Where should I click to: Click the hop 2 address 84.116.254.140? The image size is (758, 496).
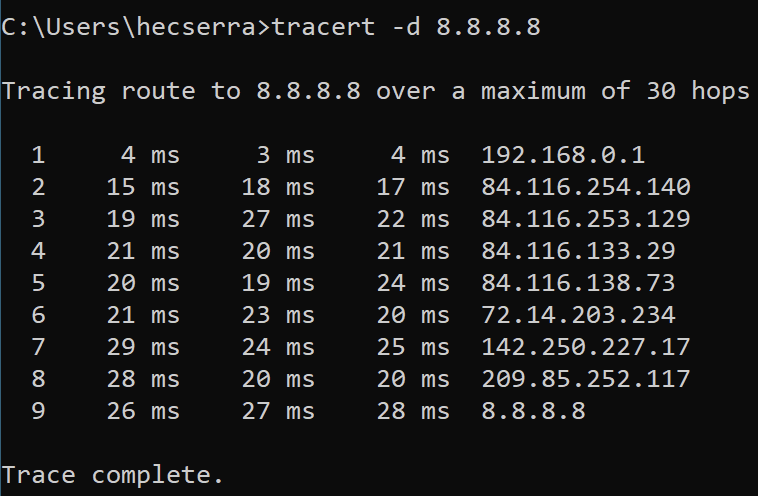click(585, 187)
